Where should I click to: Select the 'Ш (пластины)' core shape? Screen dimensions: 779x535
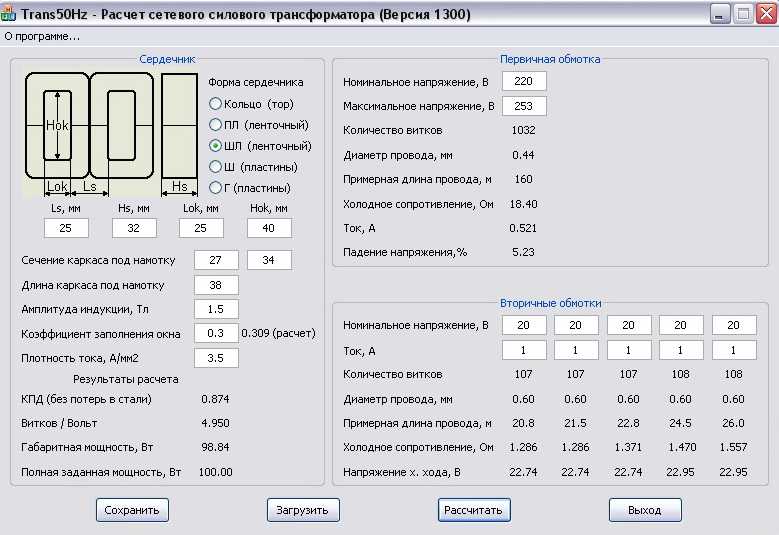pos(254,167)
